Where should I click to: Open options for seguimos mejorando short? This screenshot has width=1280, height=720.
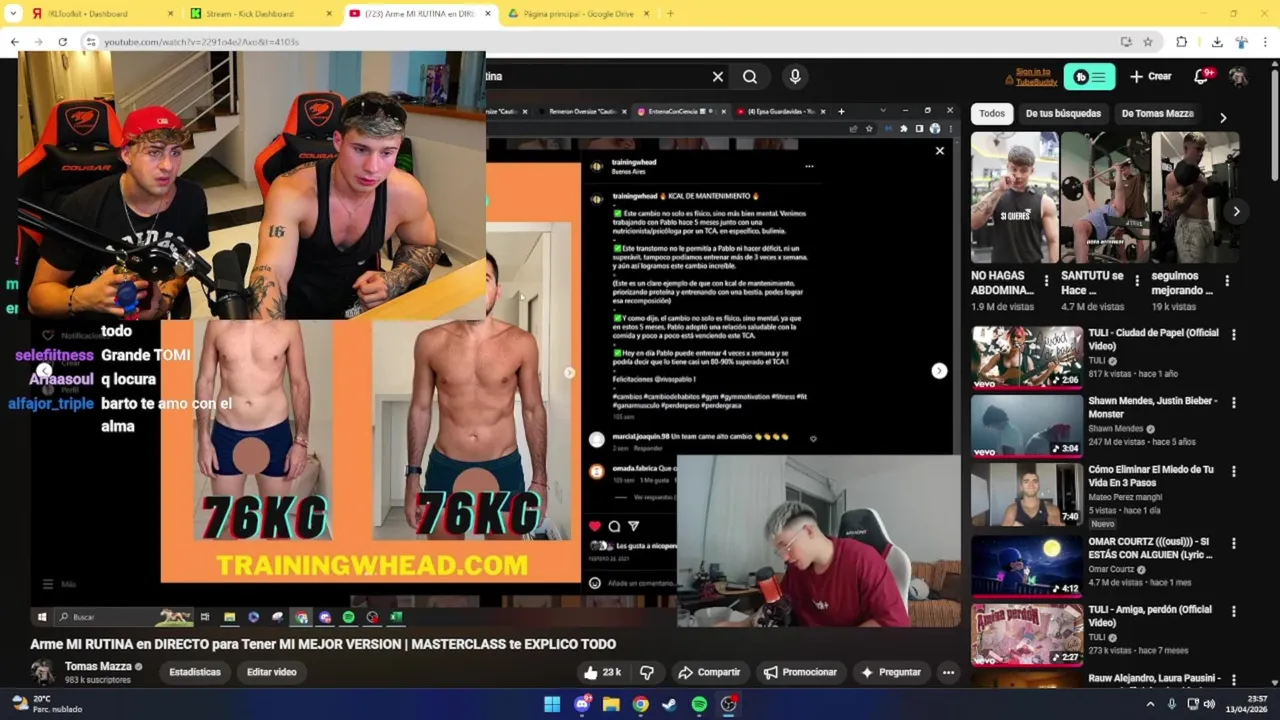[x=1227, y=281]
